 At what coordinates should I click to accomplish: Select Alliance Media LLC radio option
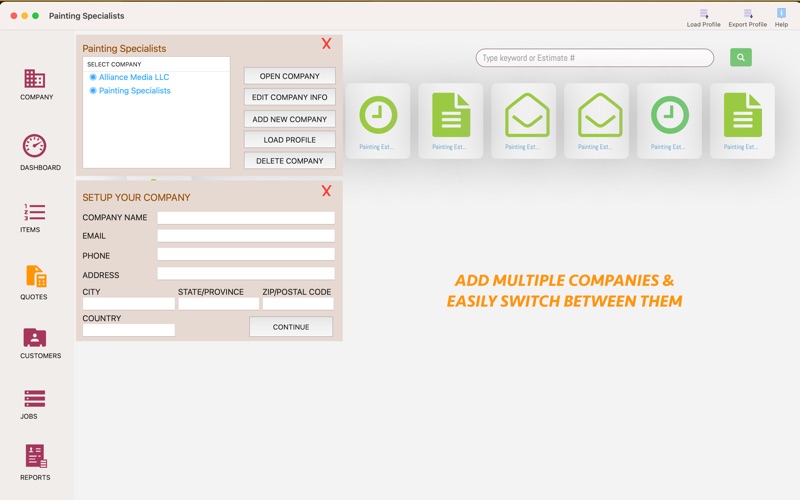coord(93,77)
